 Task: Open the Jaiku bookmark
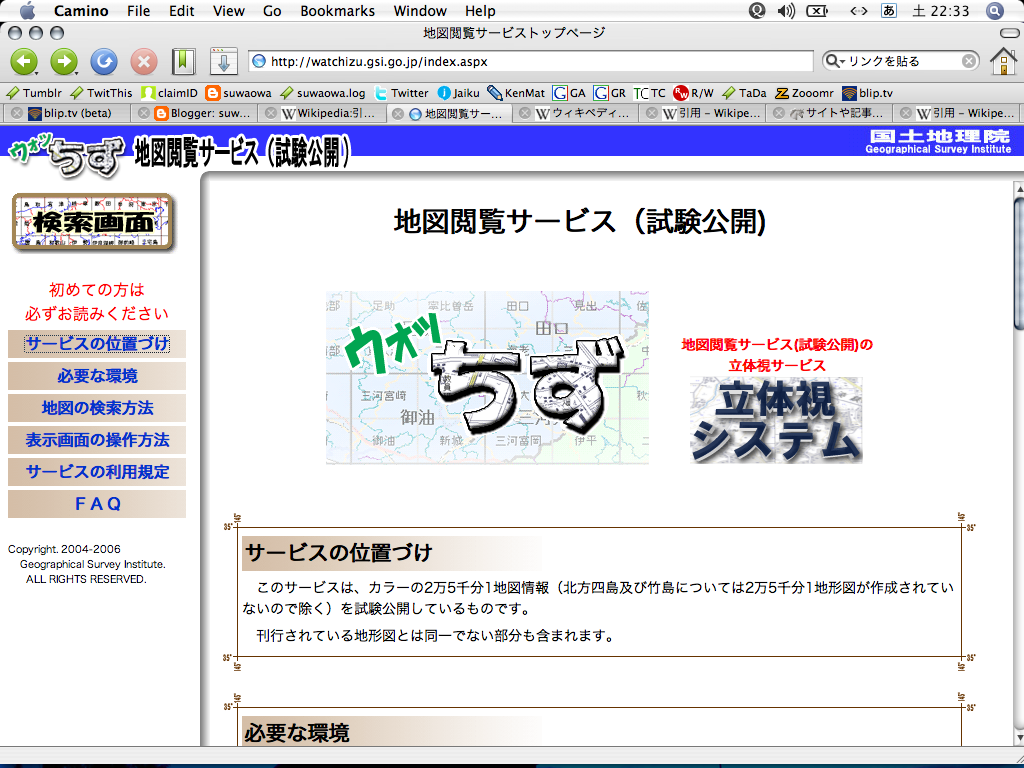tap(458, 93)
